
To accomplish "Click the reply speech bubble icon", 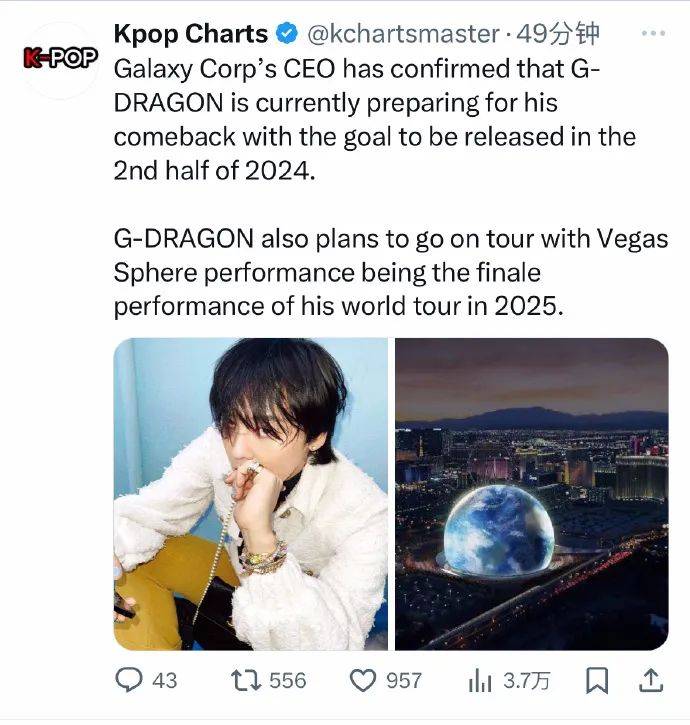I will coord(129,680).
